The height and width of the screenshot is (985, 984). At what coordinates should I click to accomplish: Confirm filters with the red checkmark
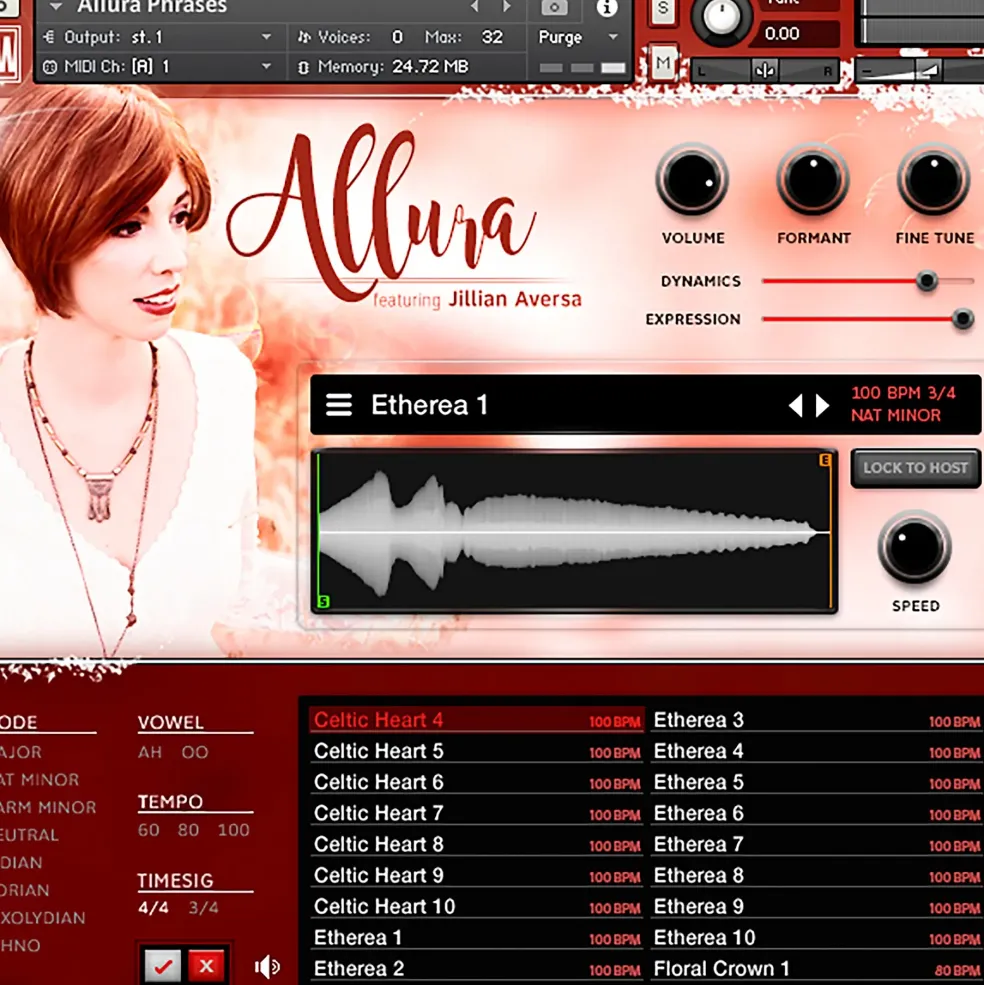[163, 966]
